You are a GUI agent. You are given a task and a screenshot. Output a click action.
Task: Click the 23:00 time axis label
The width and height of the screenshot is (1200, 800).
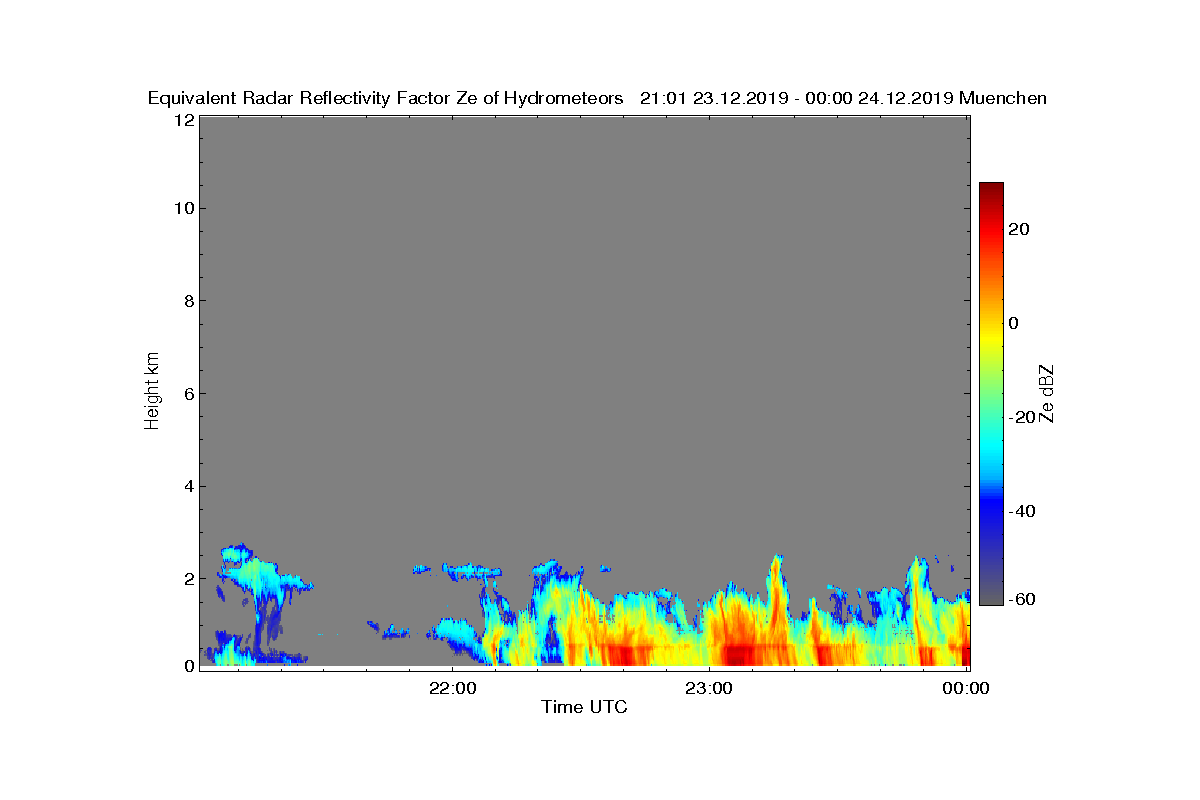tap(709, 688)
